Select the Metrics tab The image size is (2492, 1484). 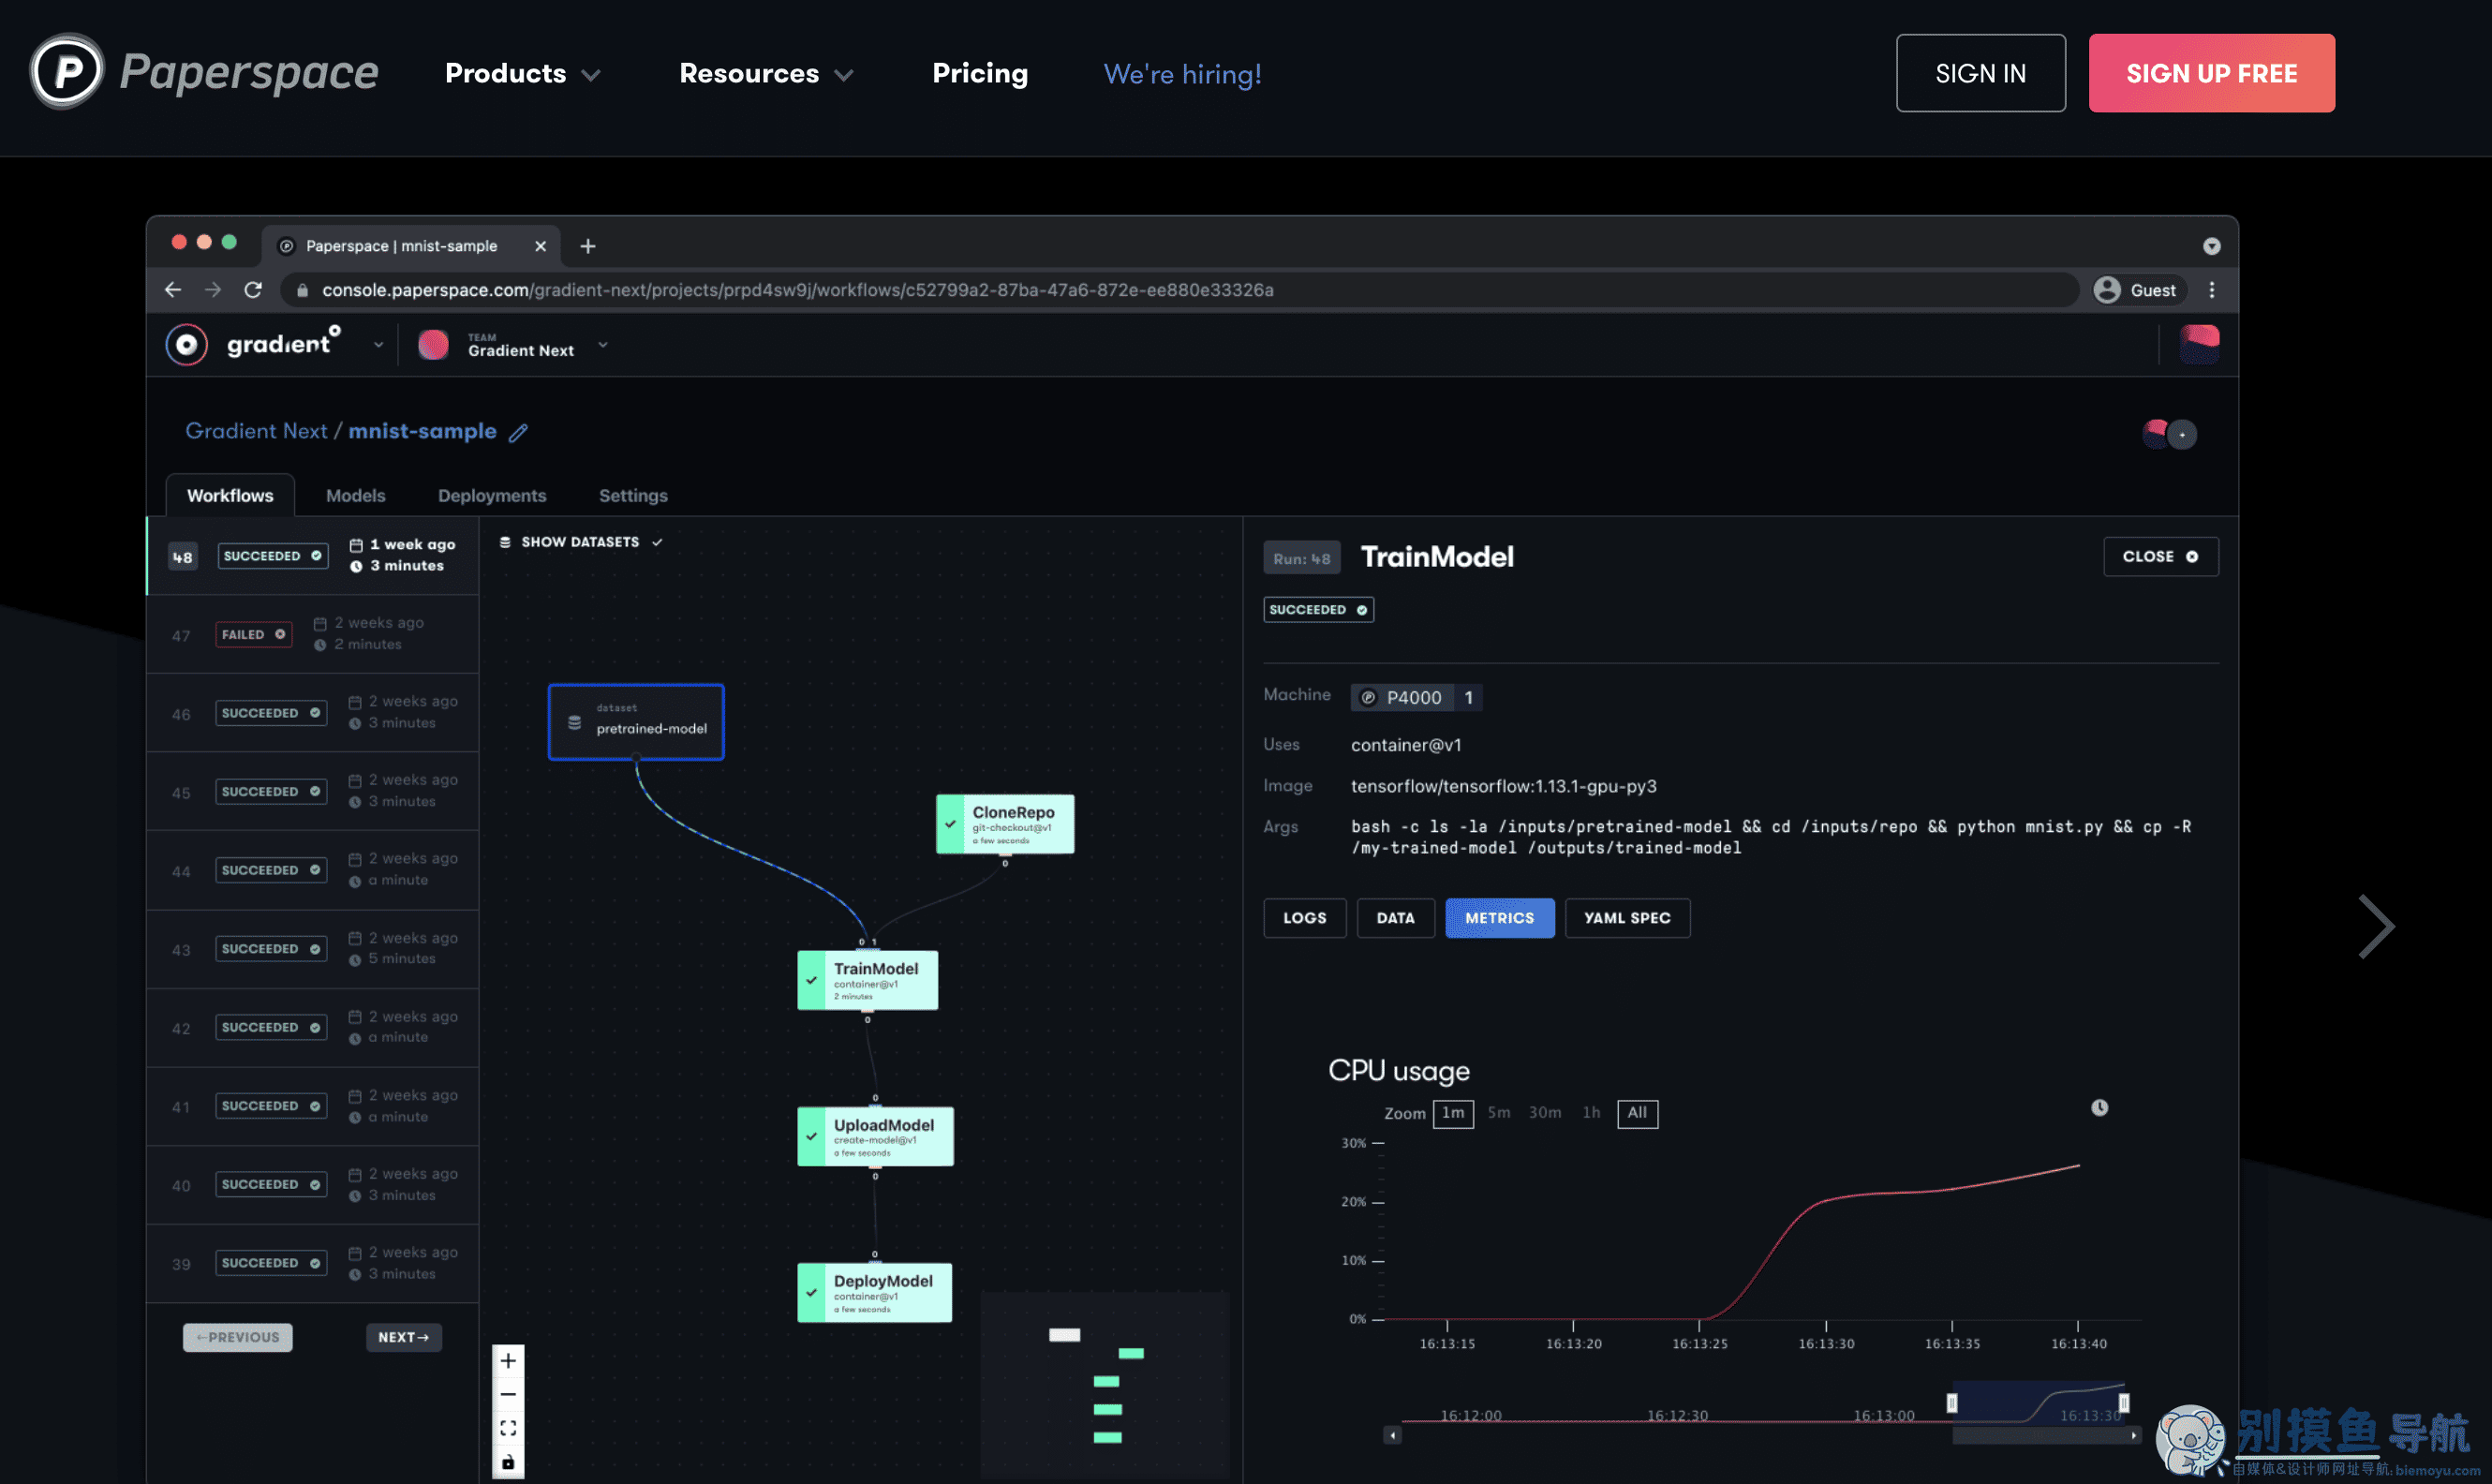tap(1499, 918)
